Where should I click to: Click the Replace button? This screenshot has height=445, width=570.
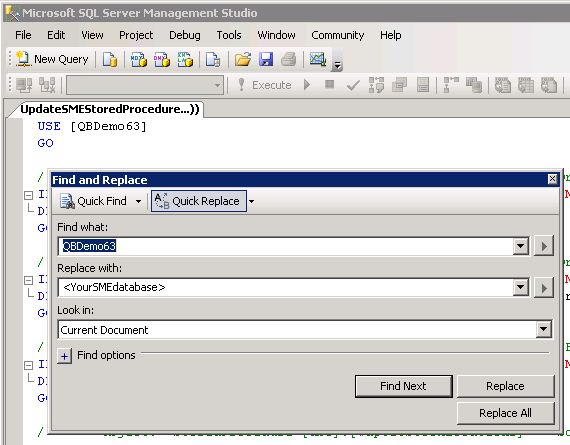[506, 386]
